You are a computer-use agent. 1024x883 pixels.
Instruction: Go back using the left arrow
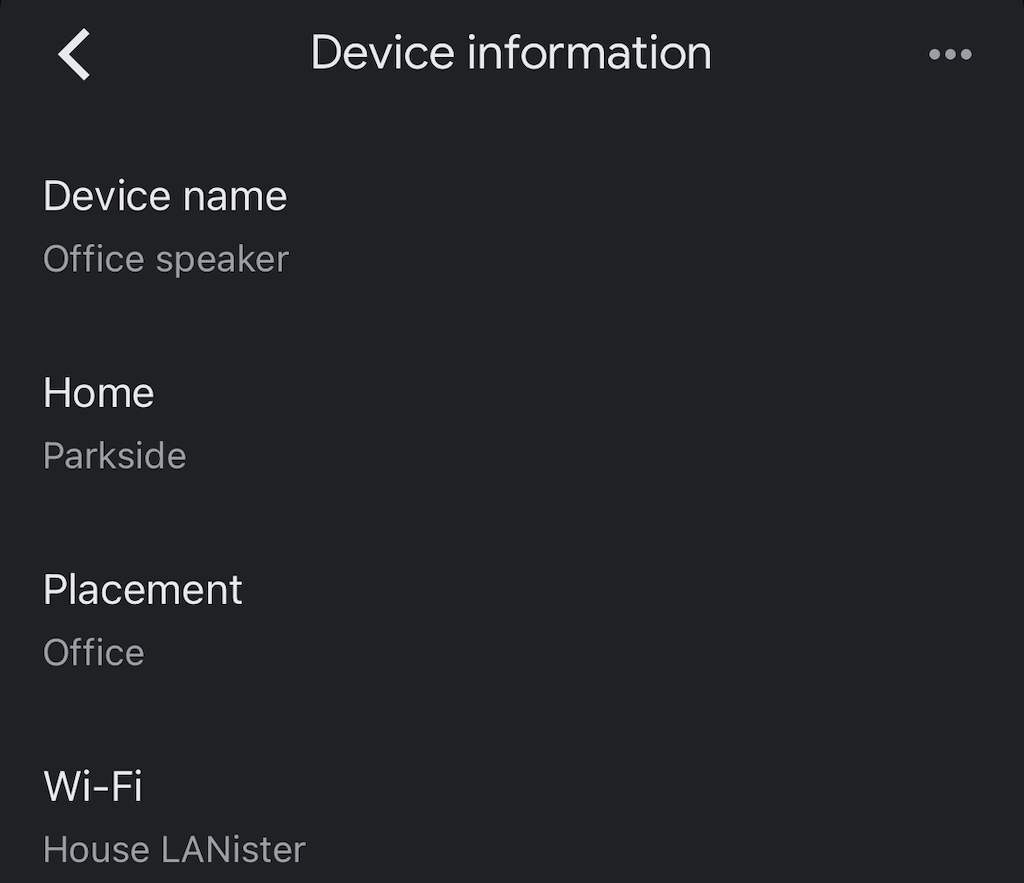(x=75, y=54)
